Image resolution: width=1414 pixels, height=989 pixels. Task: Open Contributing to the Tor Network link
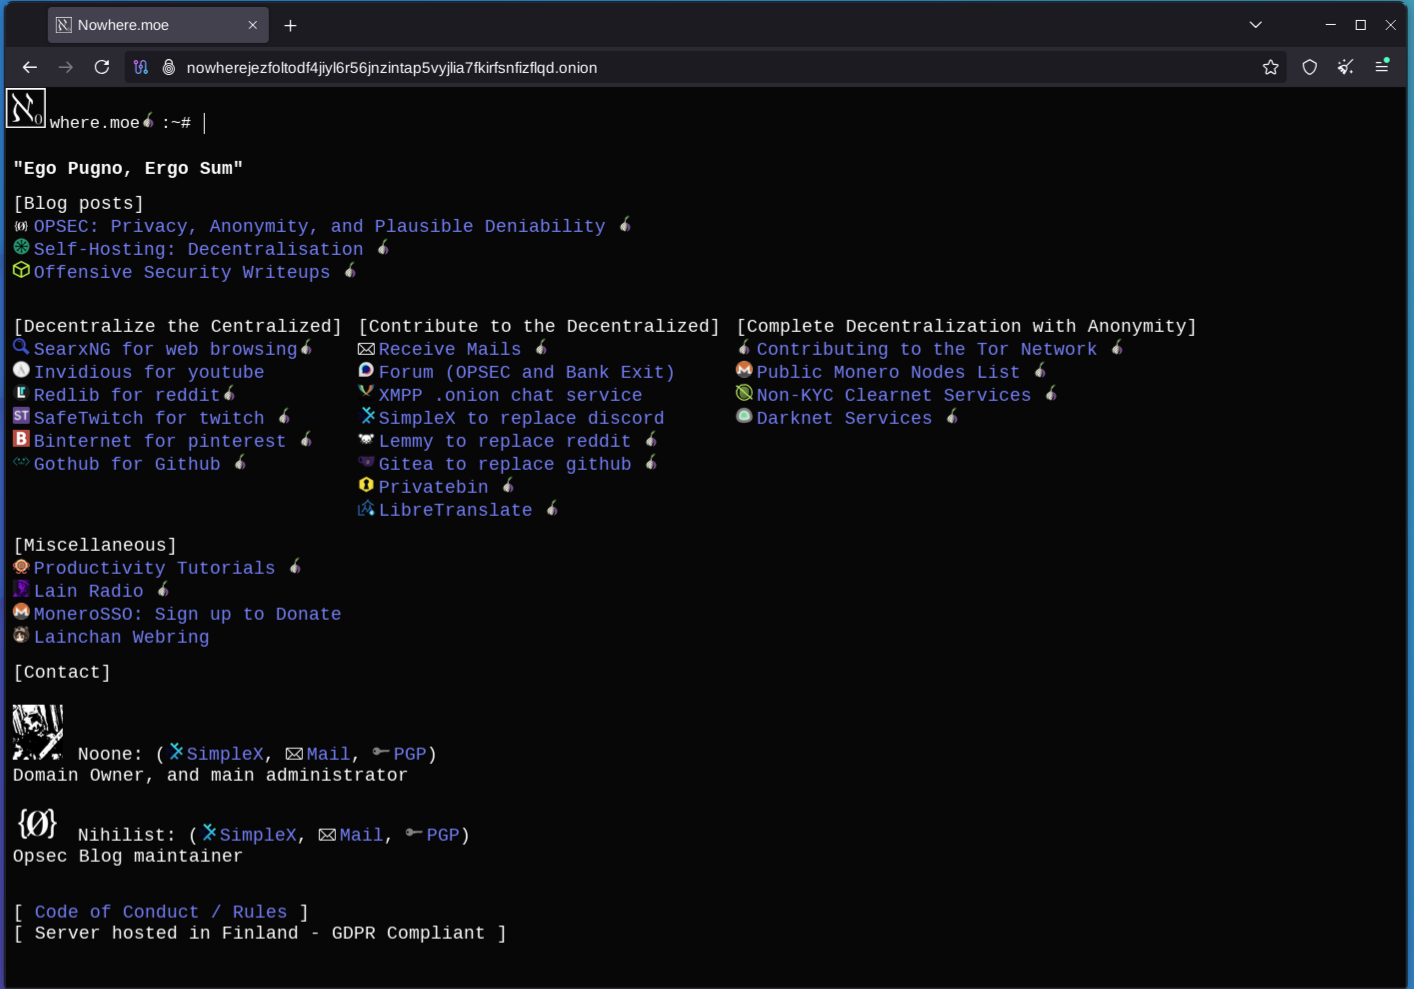click(926, 350)
